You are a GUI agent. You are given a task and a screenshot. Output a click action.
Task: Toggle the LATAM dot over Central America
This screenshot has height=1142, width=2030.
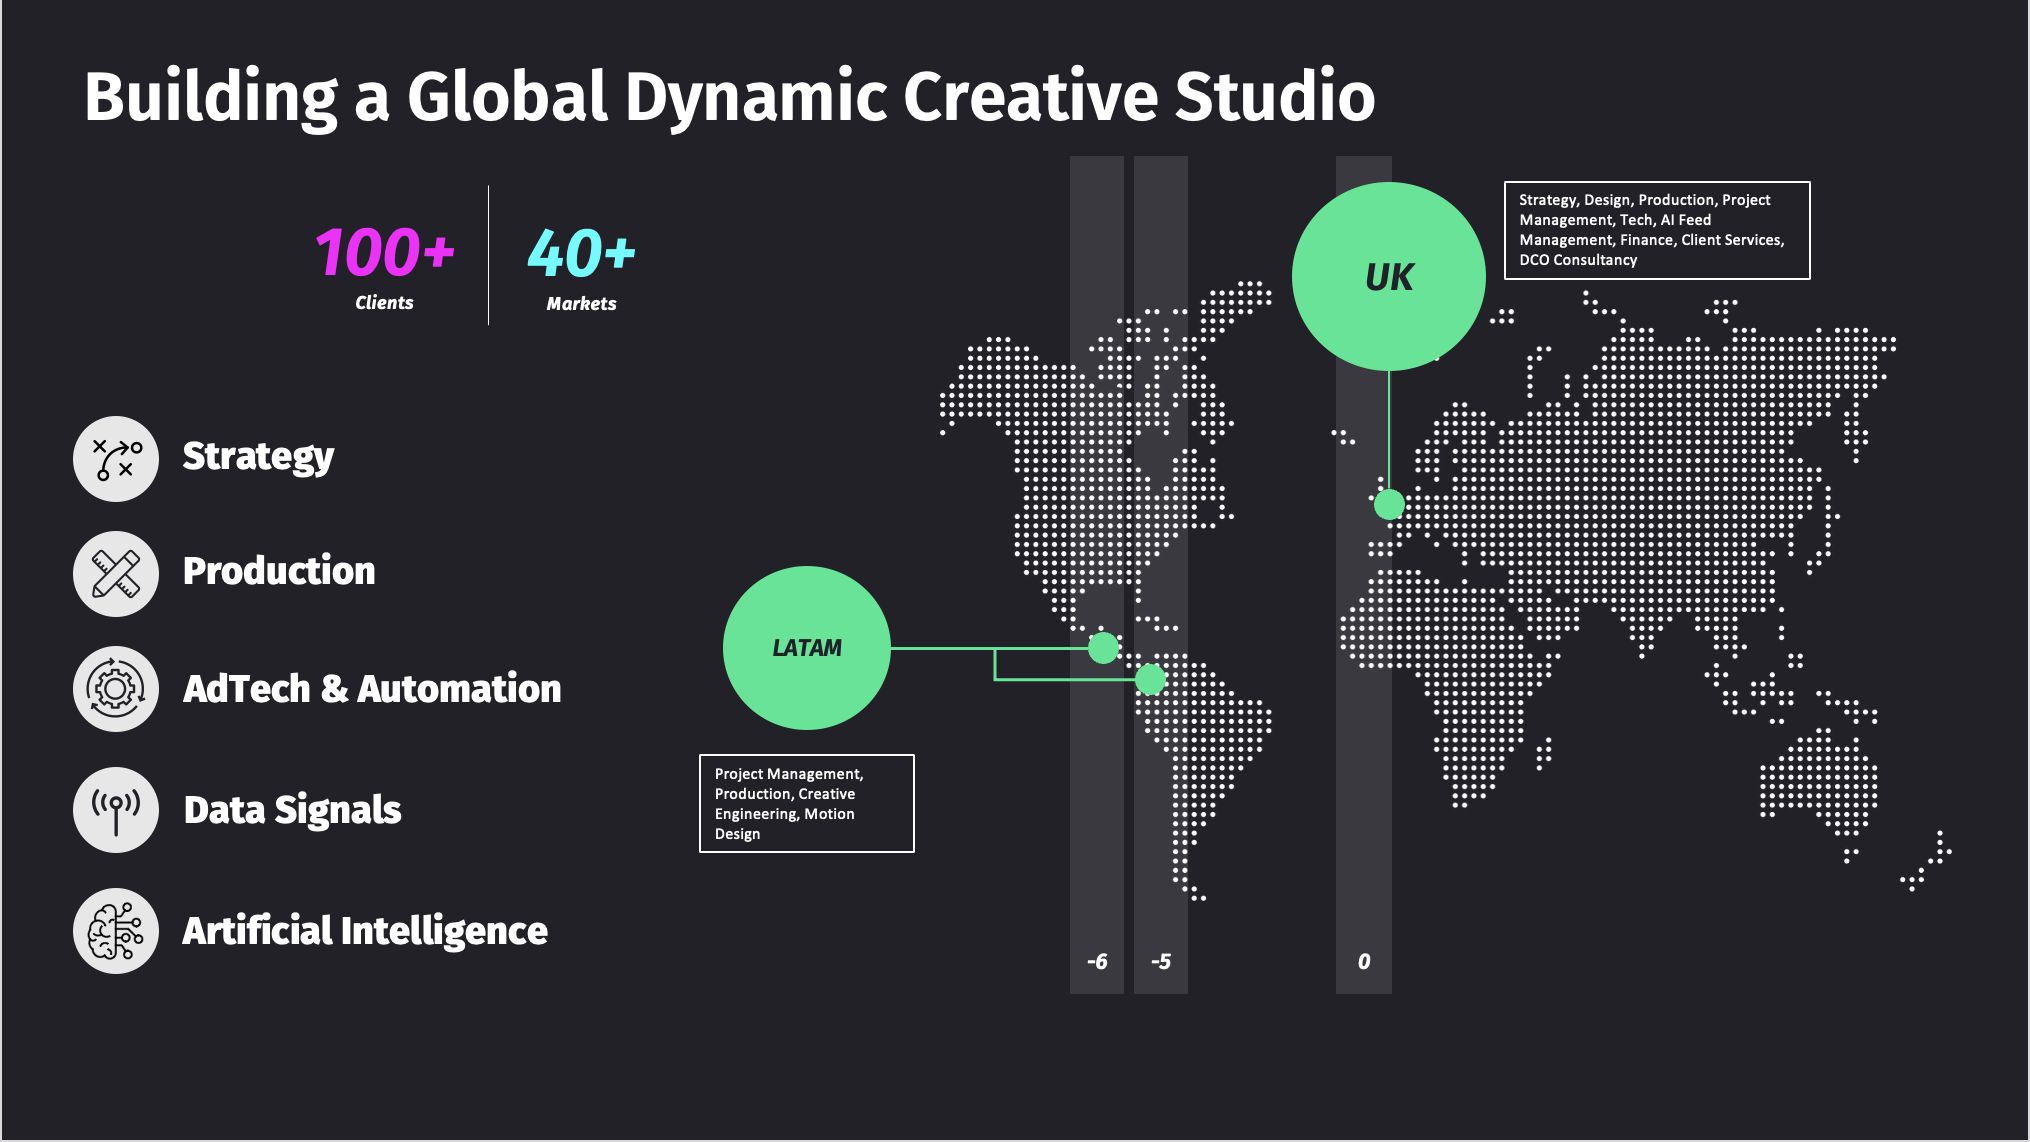point(1104,648)
